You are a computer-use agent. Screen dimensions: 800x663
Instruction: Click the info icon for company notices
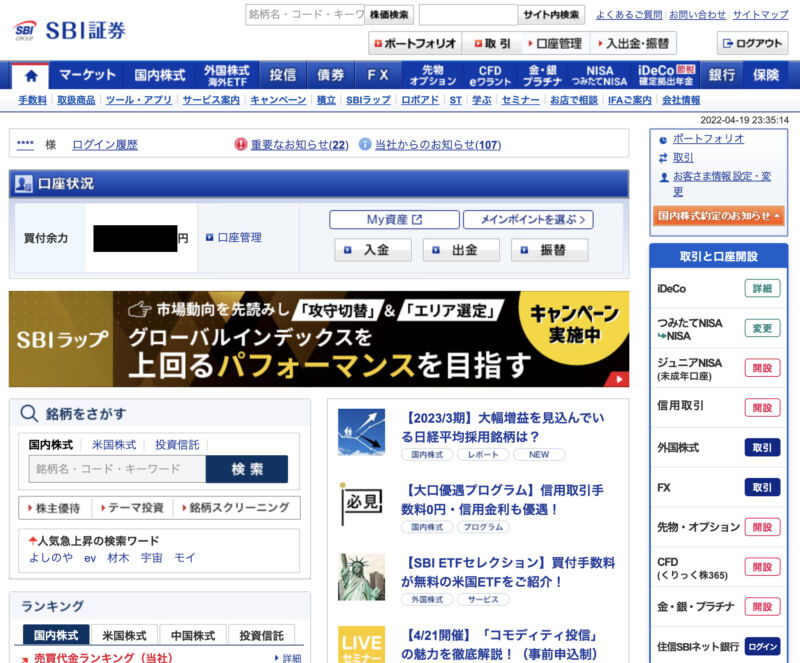[x=365, y=144]
